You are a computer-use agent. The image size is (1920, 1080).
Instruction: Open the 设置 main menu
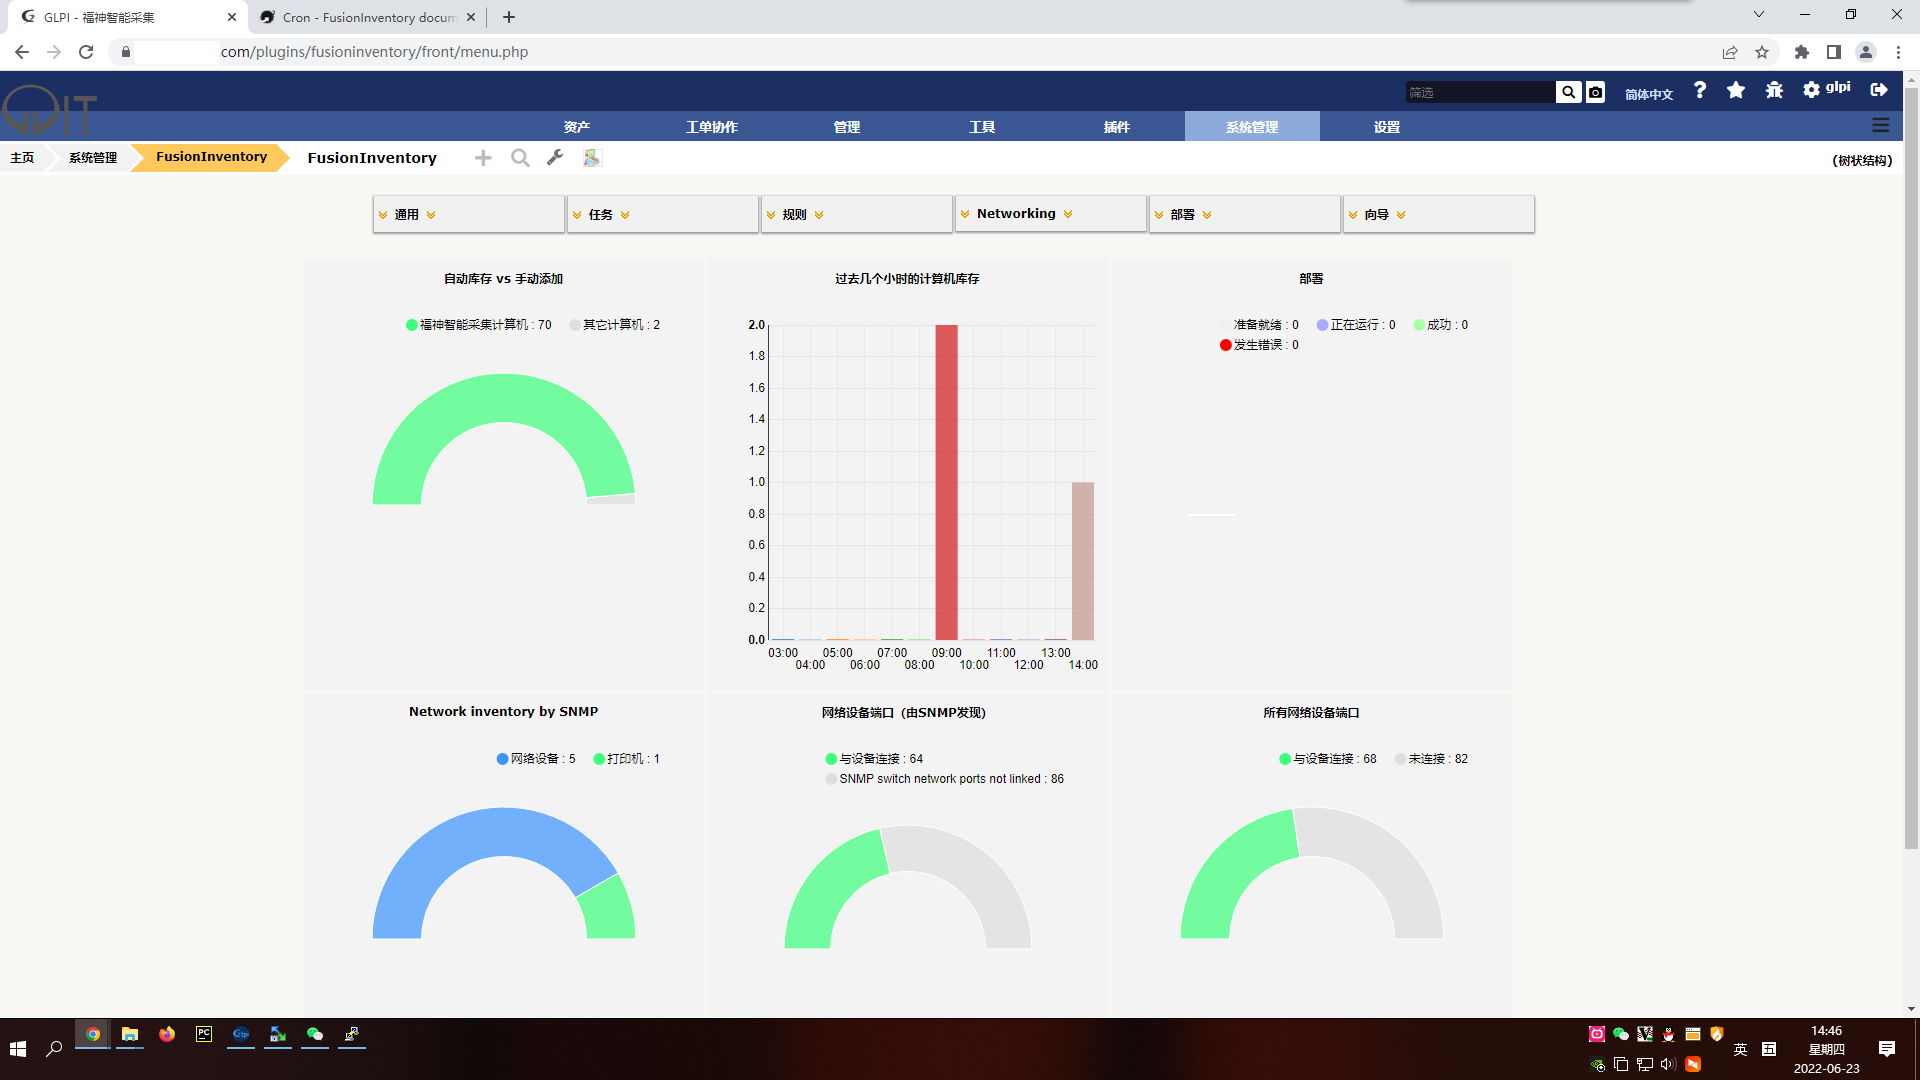(x=1387, y=127)
